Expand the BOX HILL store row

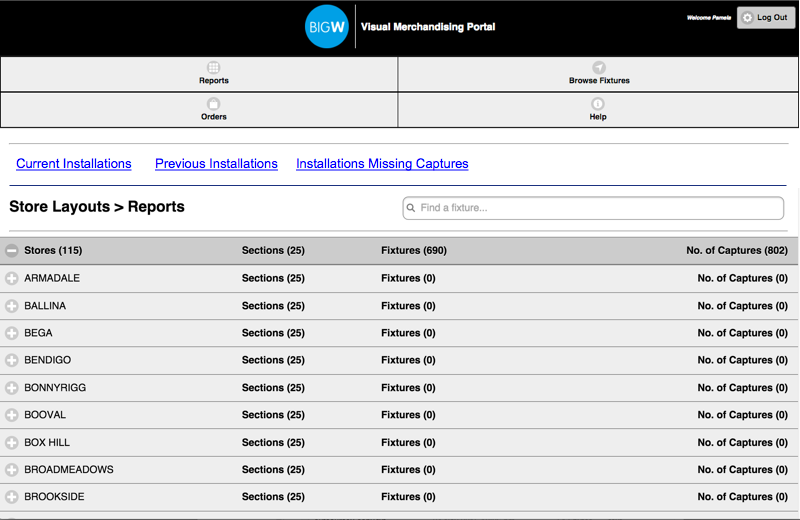point(12,442)
